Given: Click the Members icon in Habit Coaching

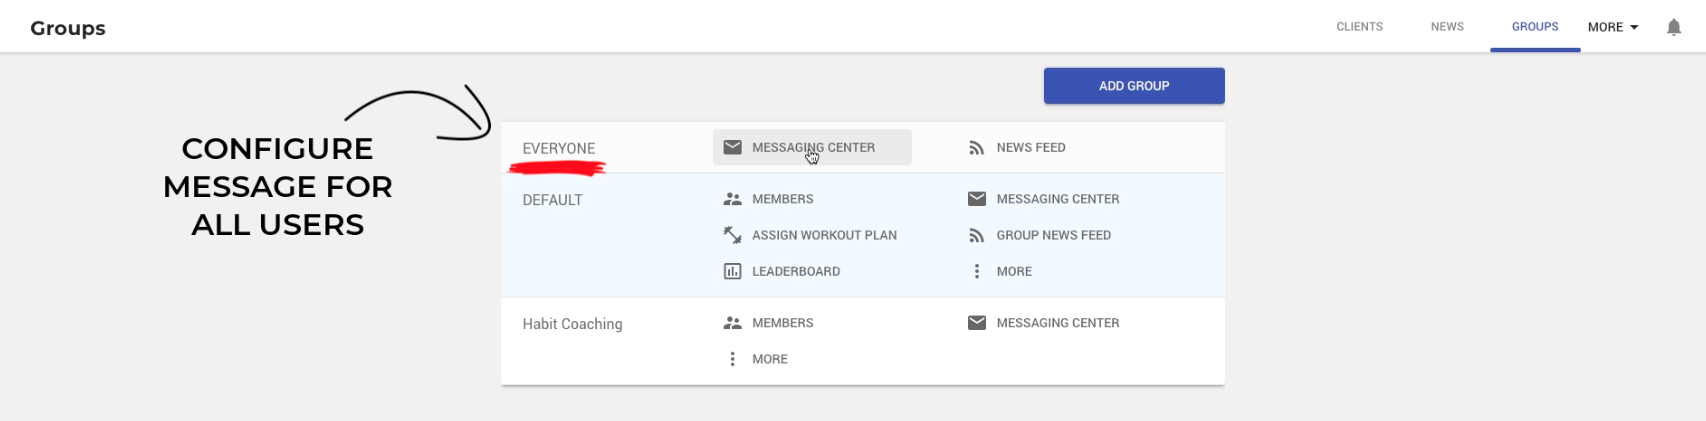Looking at the screenshot, I should [732, 323].
